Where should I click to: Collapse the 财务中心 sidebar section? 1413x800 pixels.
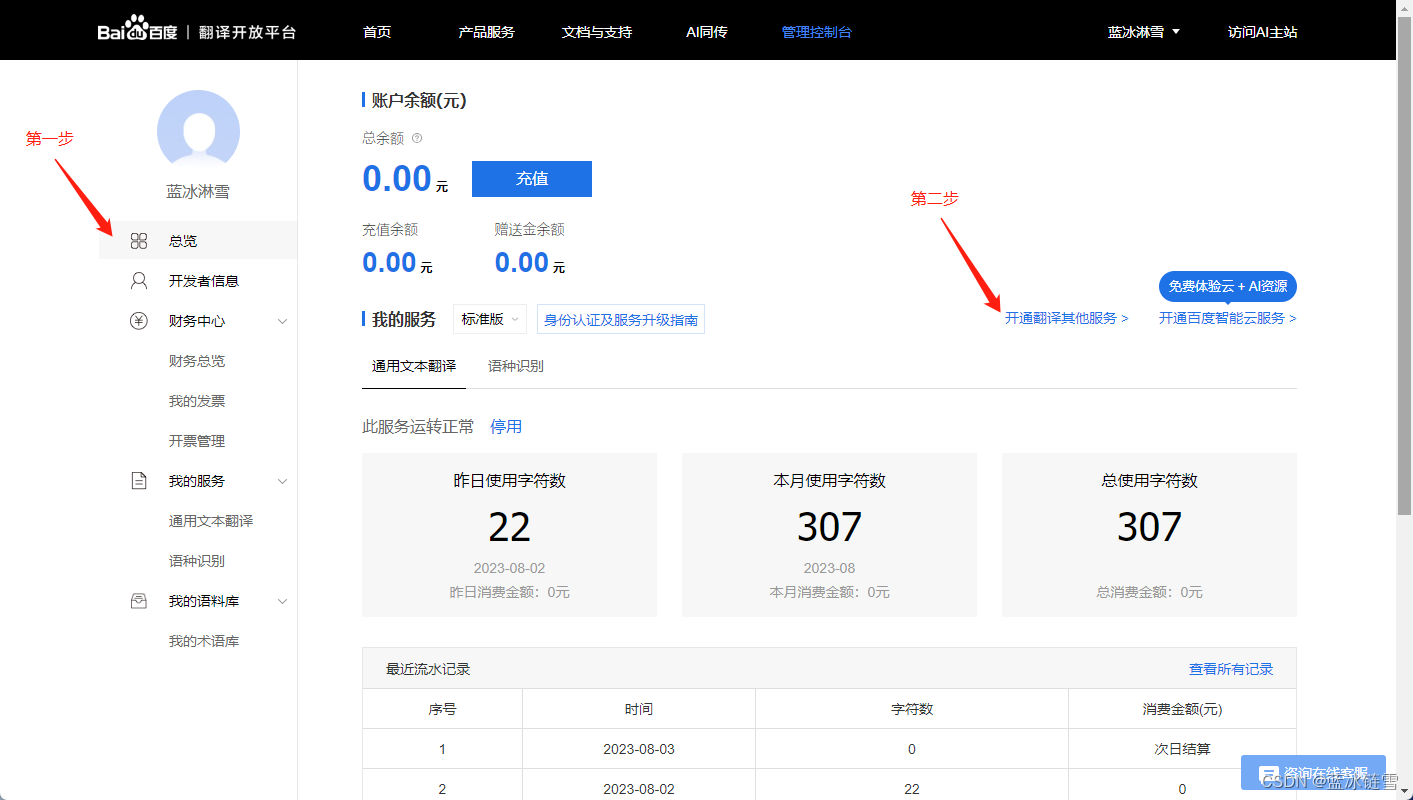(282, 321)
